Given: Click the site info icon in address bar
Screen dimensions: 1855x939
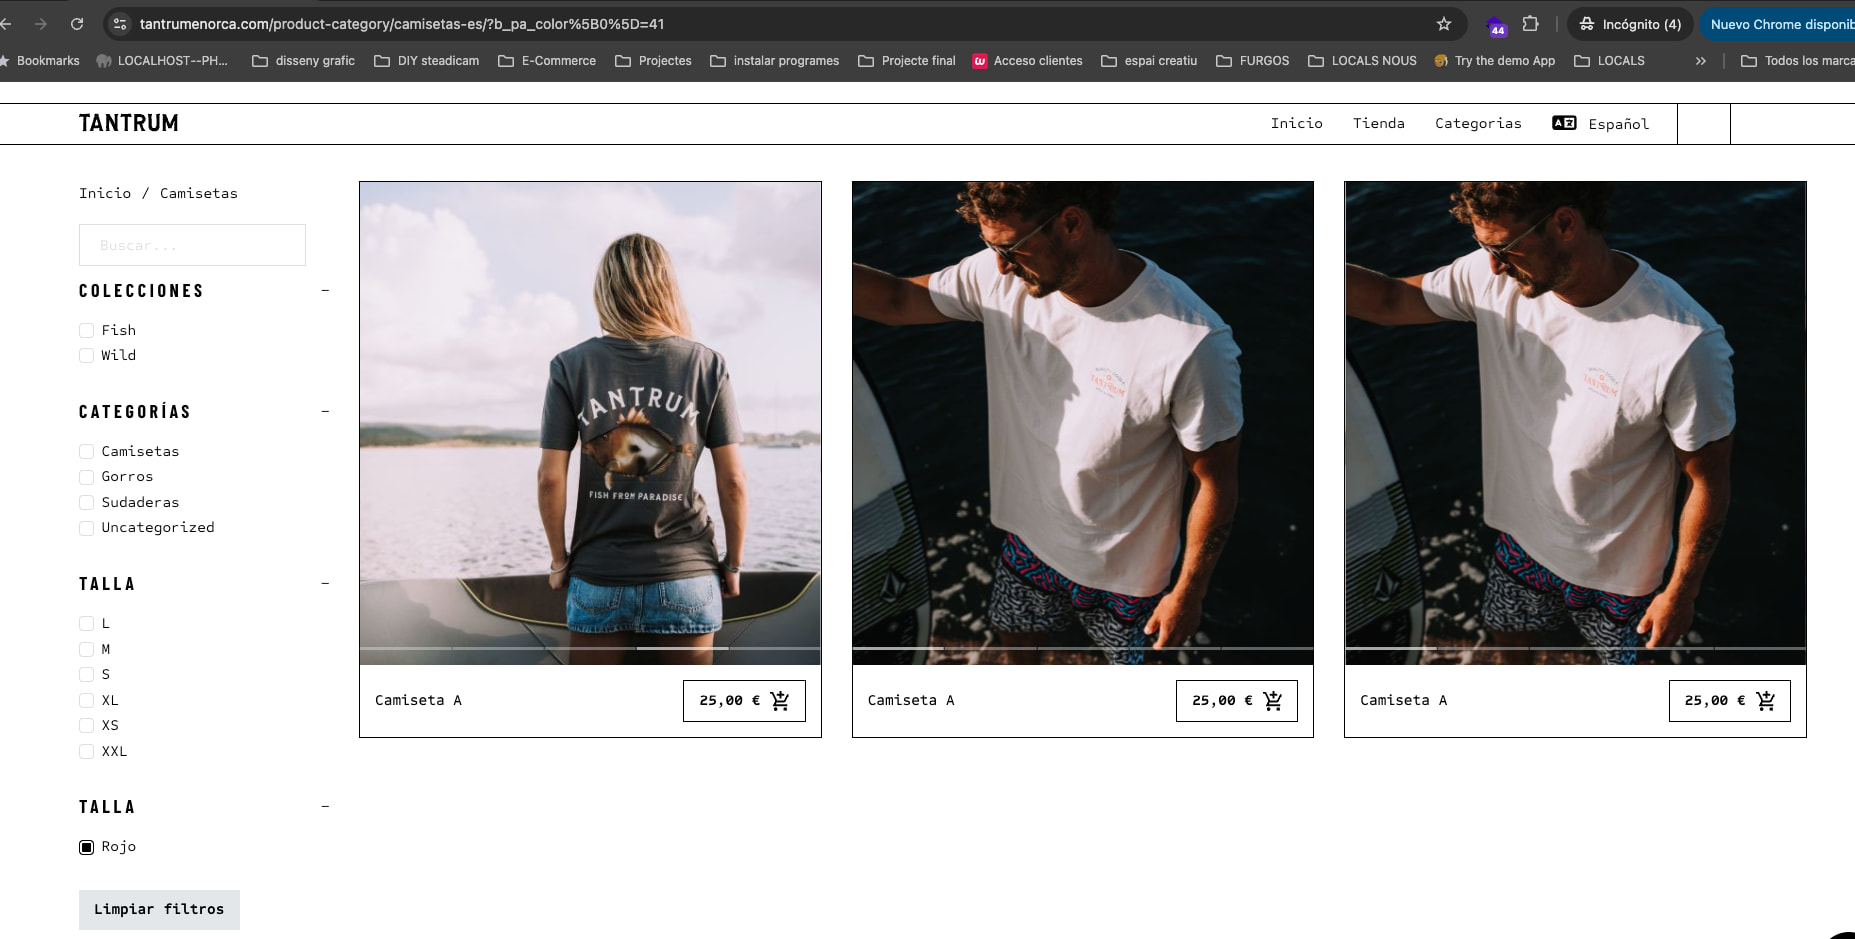Looking at the screenshot, I should tap(120, 24).
